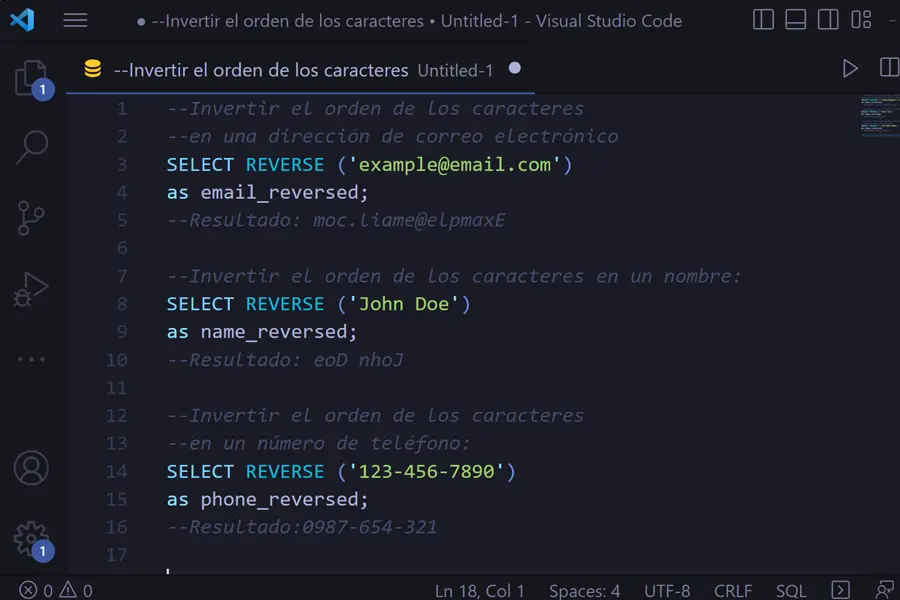Open the language mode picker showing SQL
This screenshot has height=600, width=900.
(x=791, y=590)
